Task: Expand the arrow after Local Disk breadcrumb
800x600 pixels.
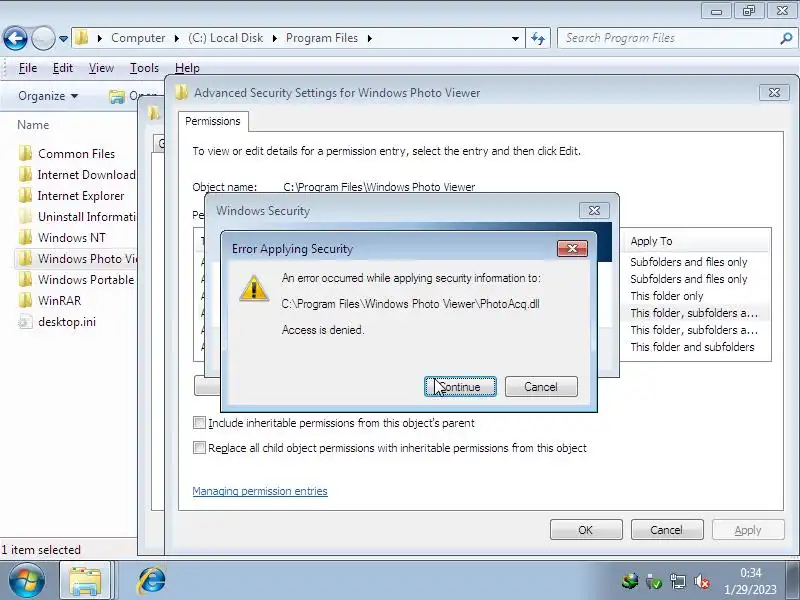Action: click(274, 38)
